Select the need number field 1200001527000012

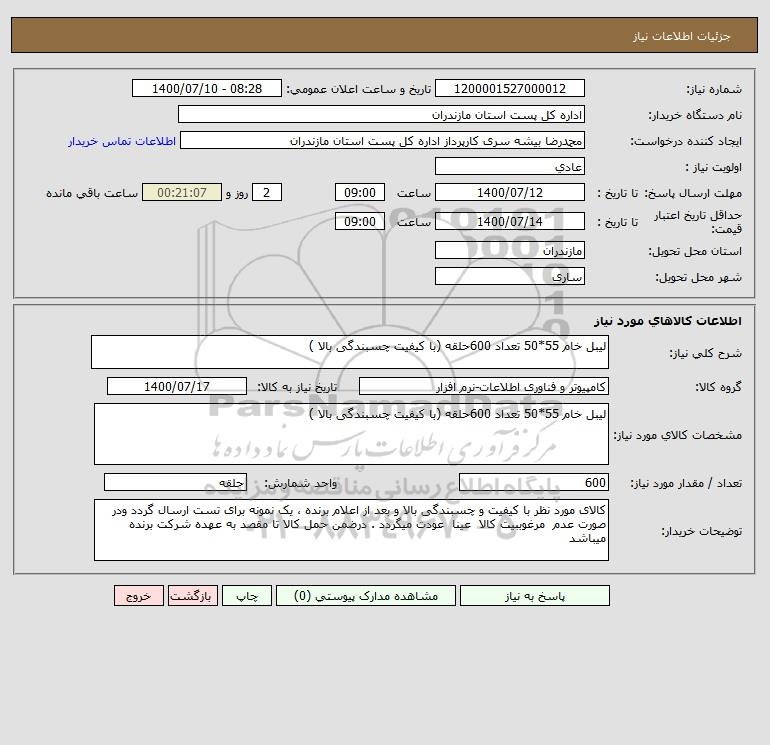(x=510, y=88)
